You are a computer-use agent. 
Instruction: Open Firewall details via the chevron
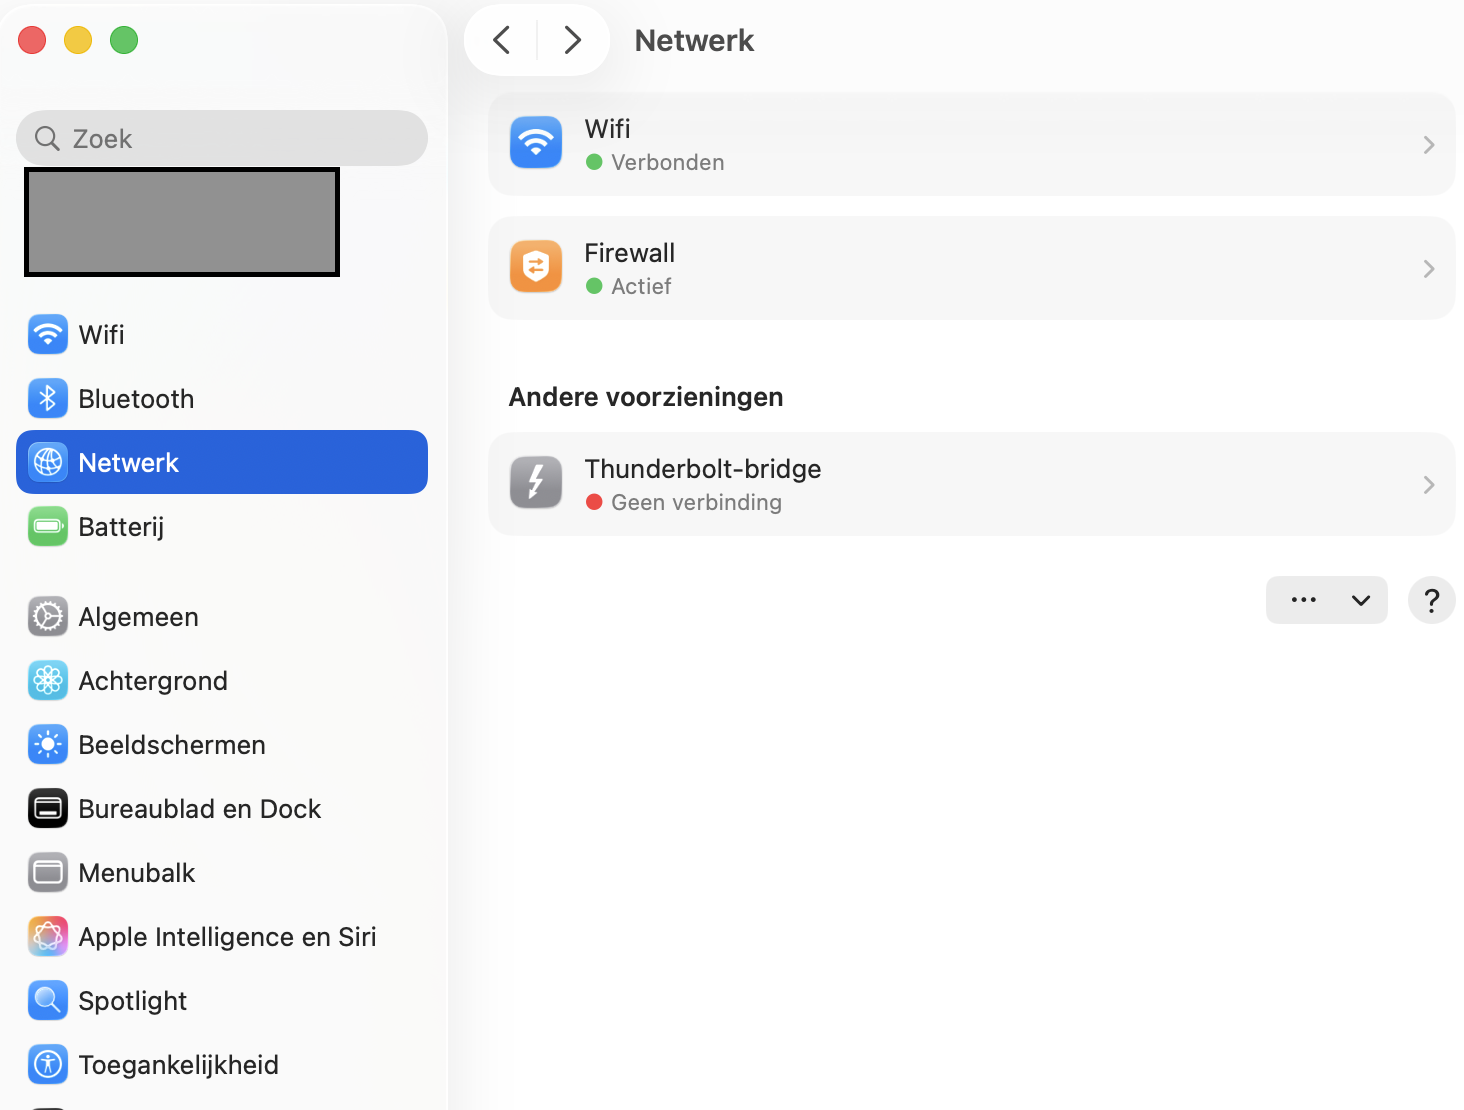pyautogui.click(x=1428, y=268)
